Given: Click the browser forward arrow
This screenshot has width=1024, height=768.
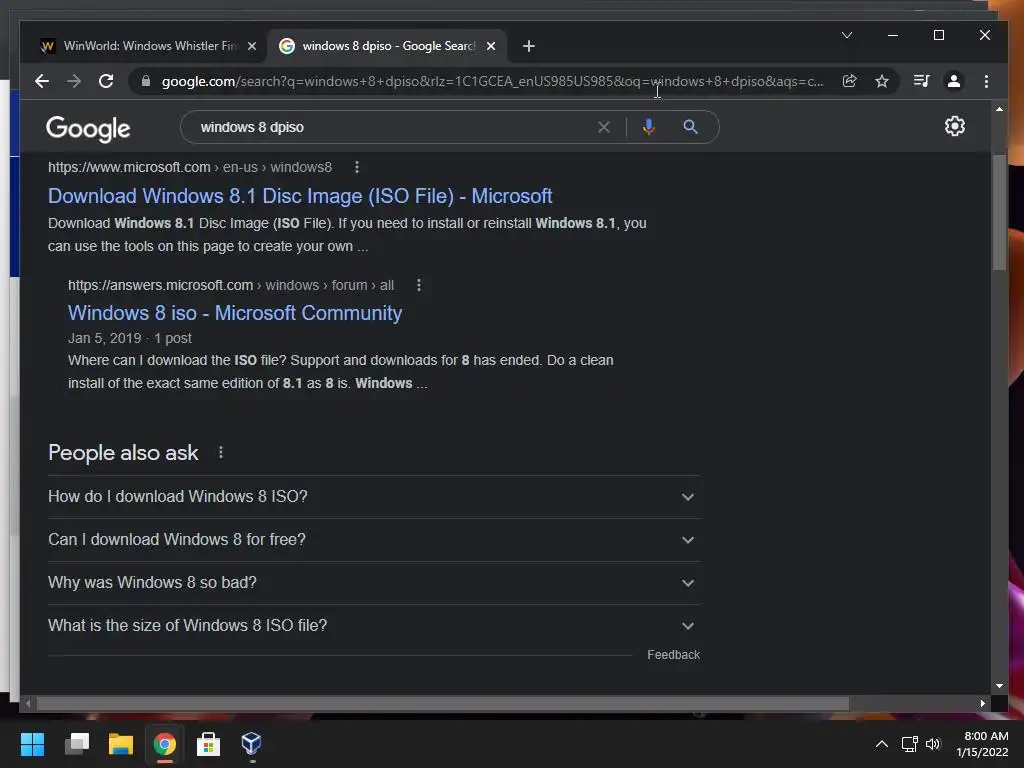Looking at the screenshot, I should [74, 81].
